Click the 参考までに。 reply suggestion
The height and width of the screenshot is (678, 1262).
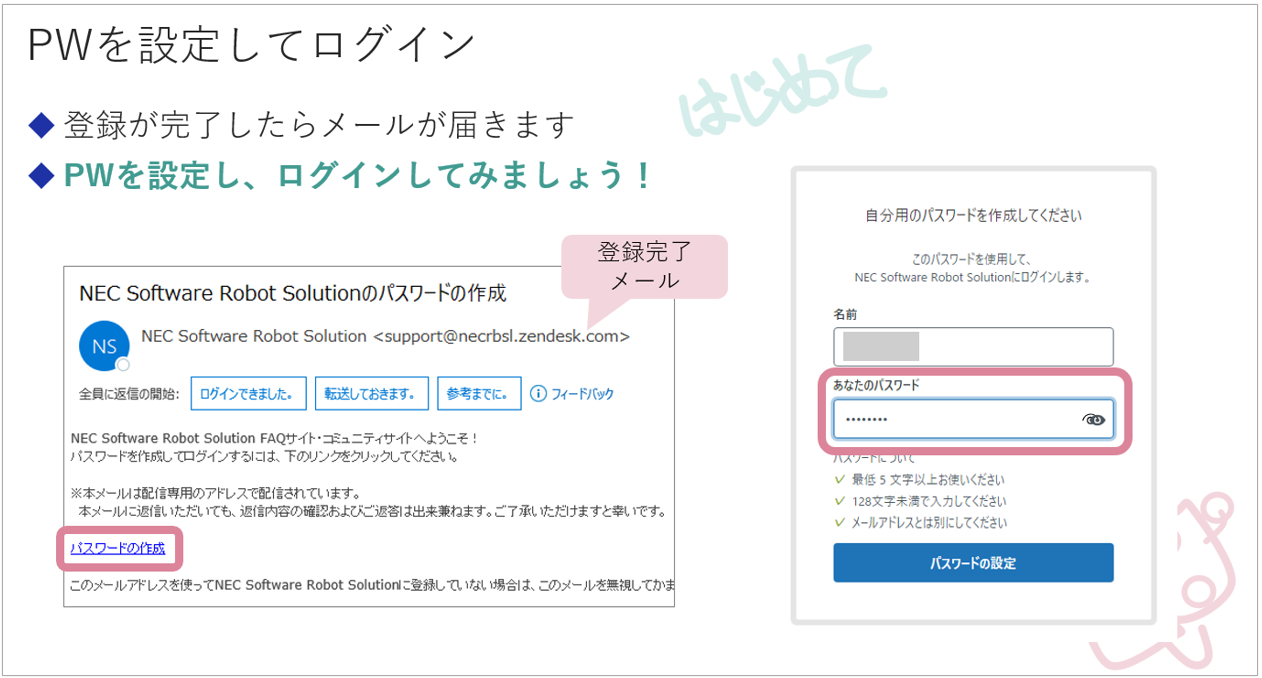tap(480, 394)
